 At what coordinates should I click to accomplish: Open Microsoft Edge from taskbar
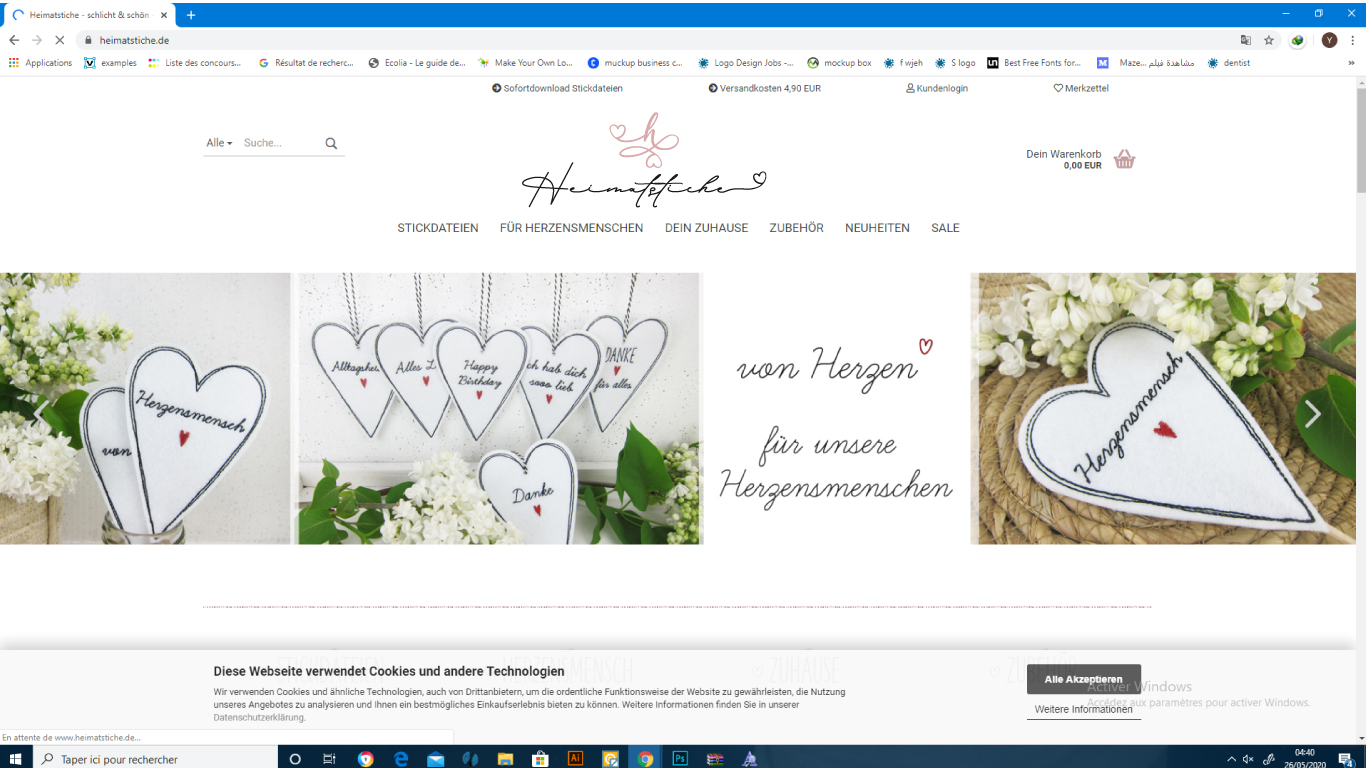[400, 759]
